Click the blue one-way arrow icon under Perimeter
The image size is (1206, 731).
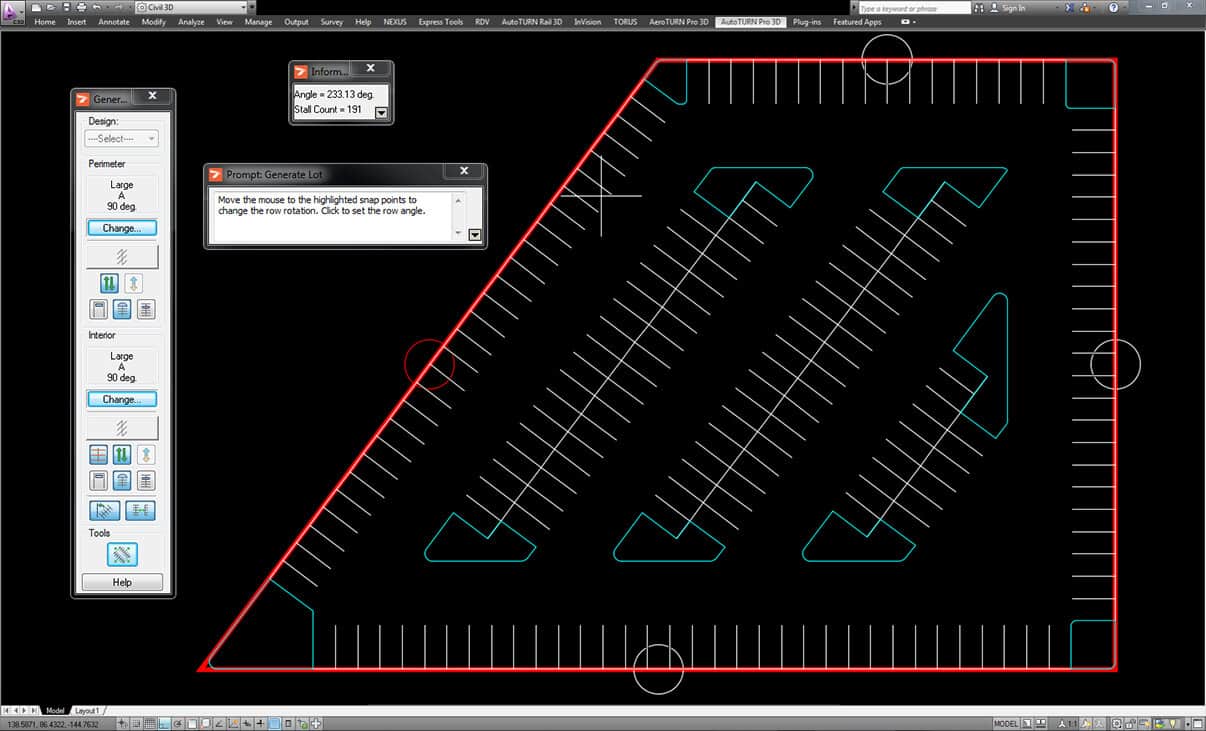tap(133, 283)
